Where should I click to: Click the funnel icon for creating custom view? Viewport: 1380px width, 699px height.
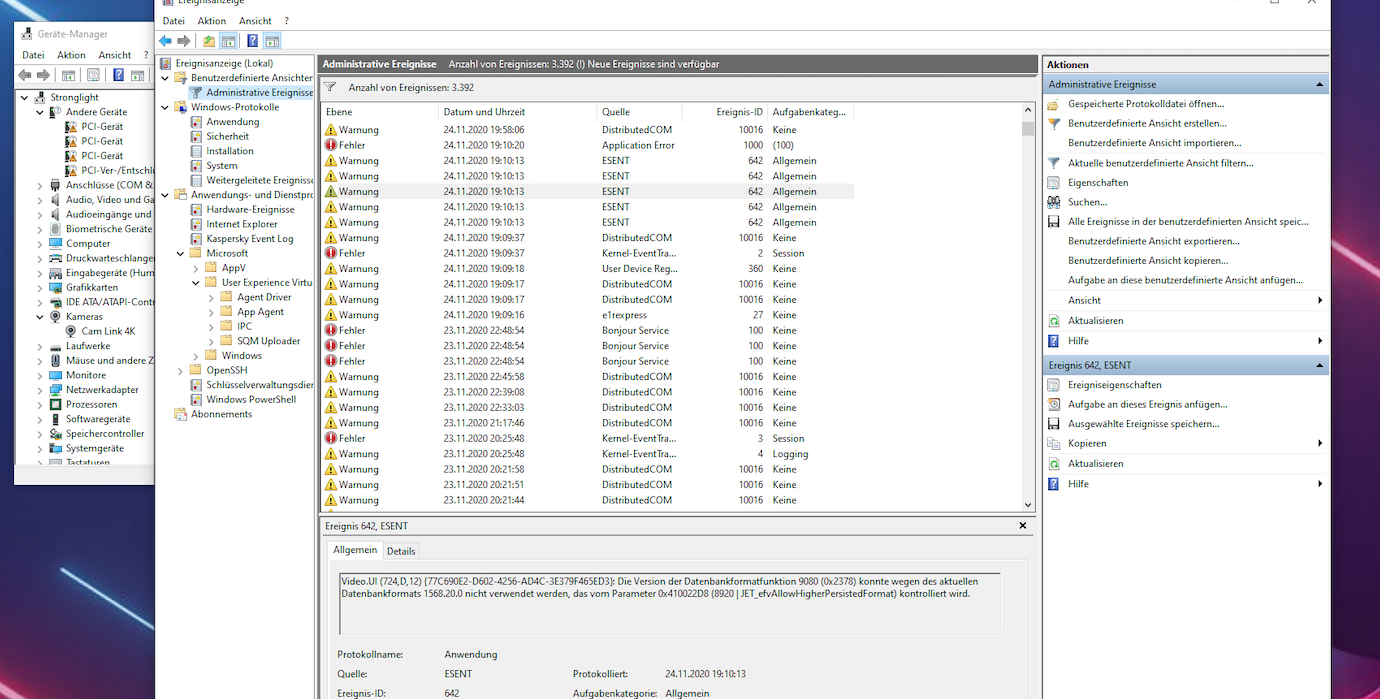tap(1053, 124)
